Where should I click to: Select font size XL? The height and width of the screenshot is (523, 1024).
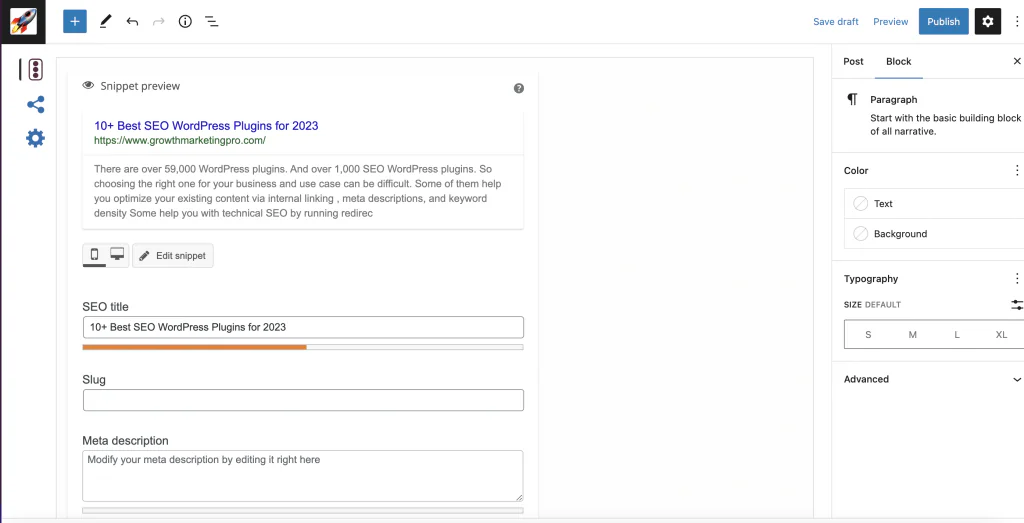tap(1001, 334)
